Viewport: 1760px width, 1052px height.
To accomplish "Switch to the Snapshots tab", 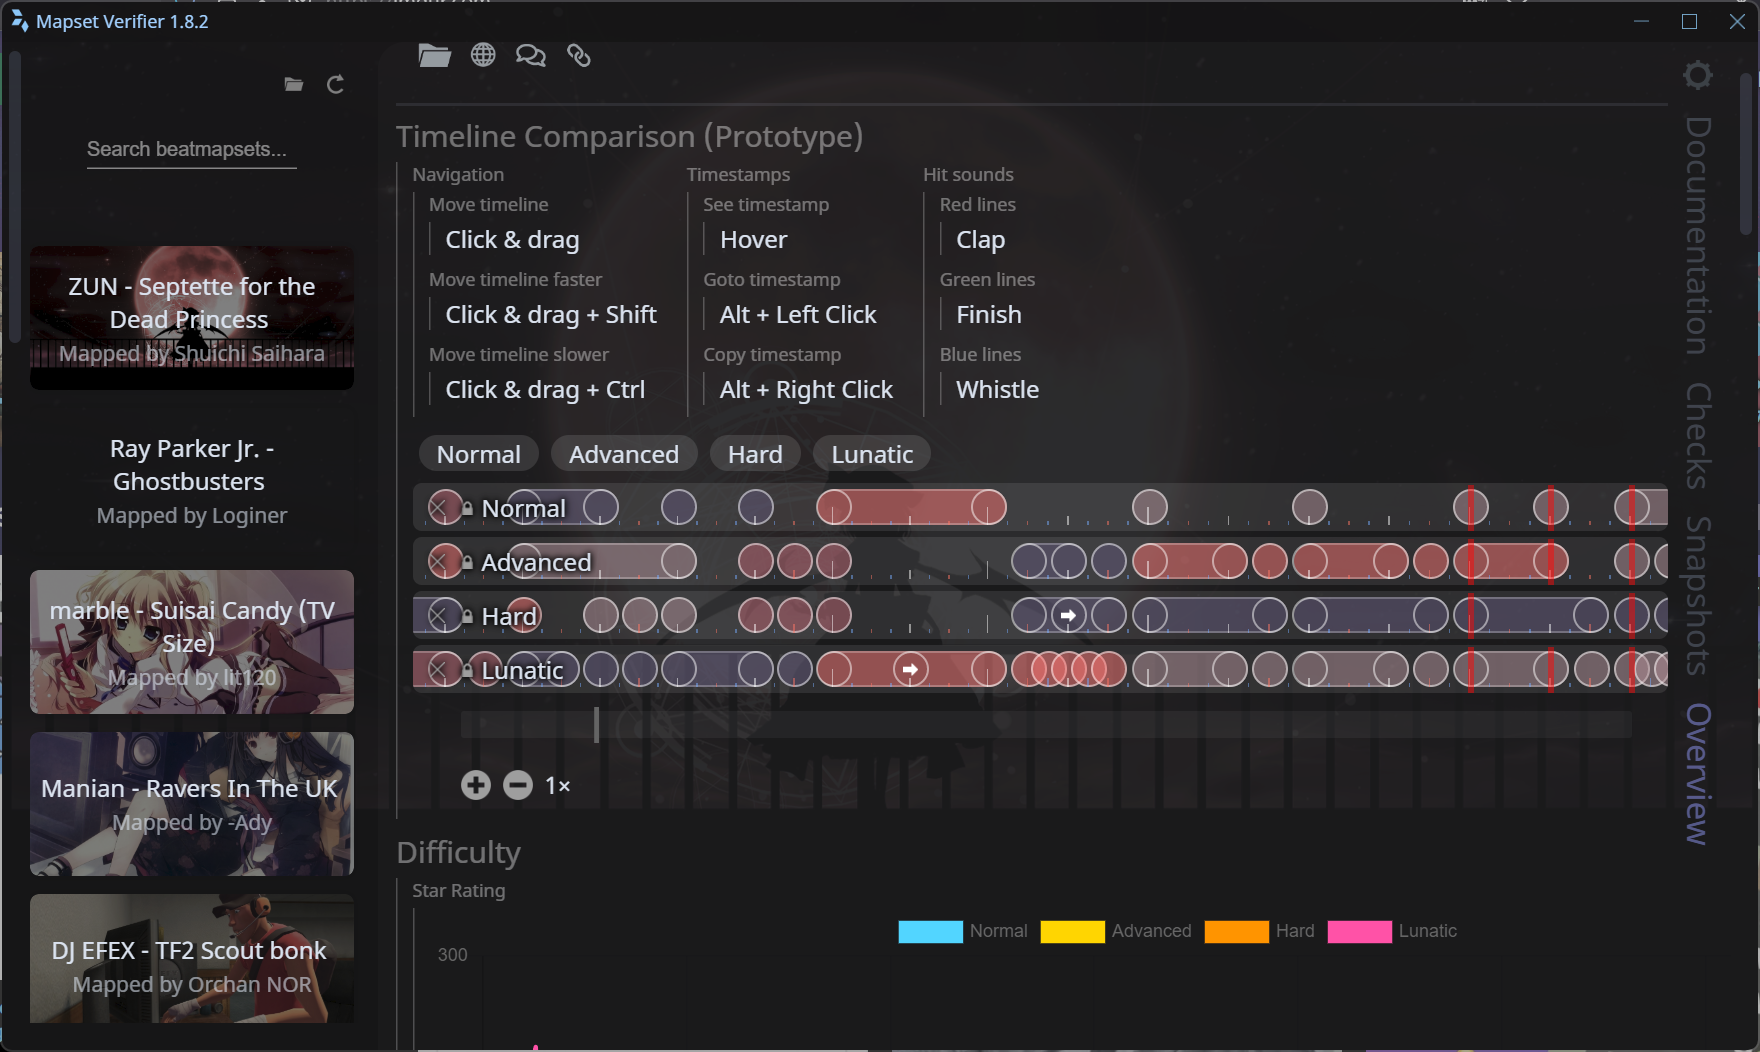I will 1697,595.
